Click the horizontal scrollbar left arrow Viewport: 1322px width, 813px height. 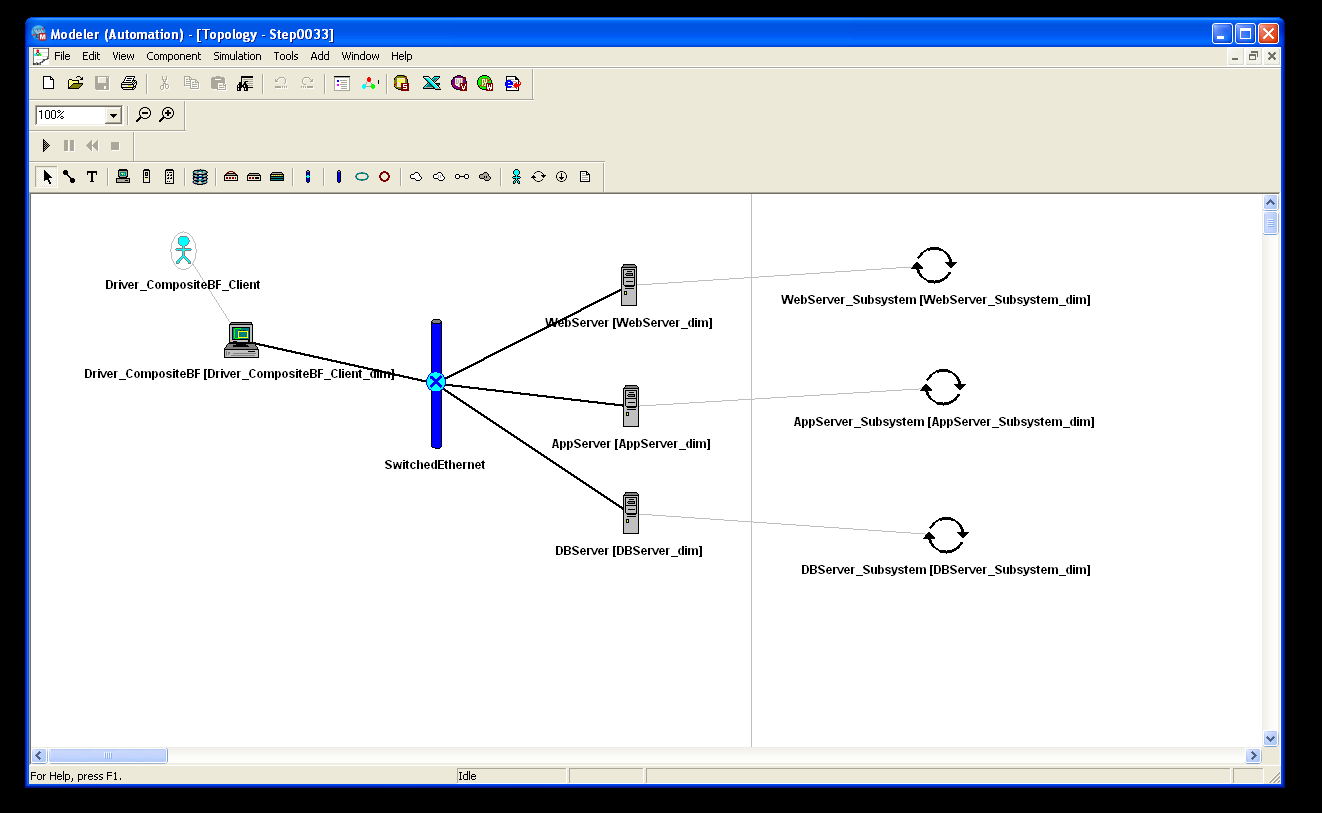[x=39, y=756]
